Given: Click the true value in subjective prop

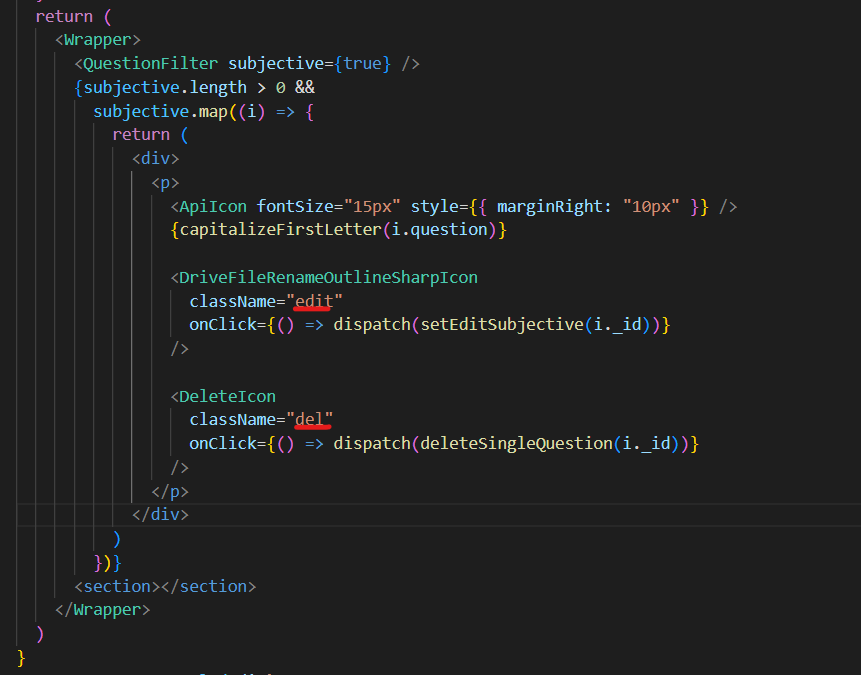Looking at the screenshot, I should pos(362,64).
